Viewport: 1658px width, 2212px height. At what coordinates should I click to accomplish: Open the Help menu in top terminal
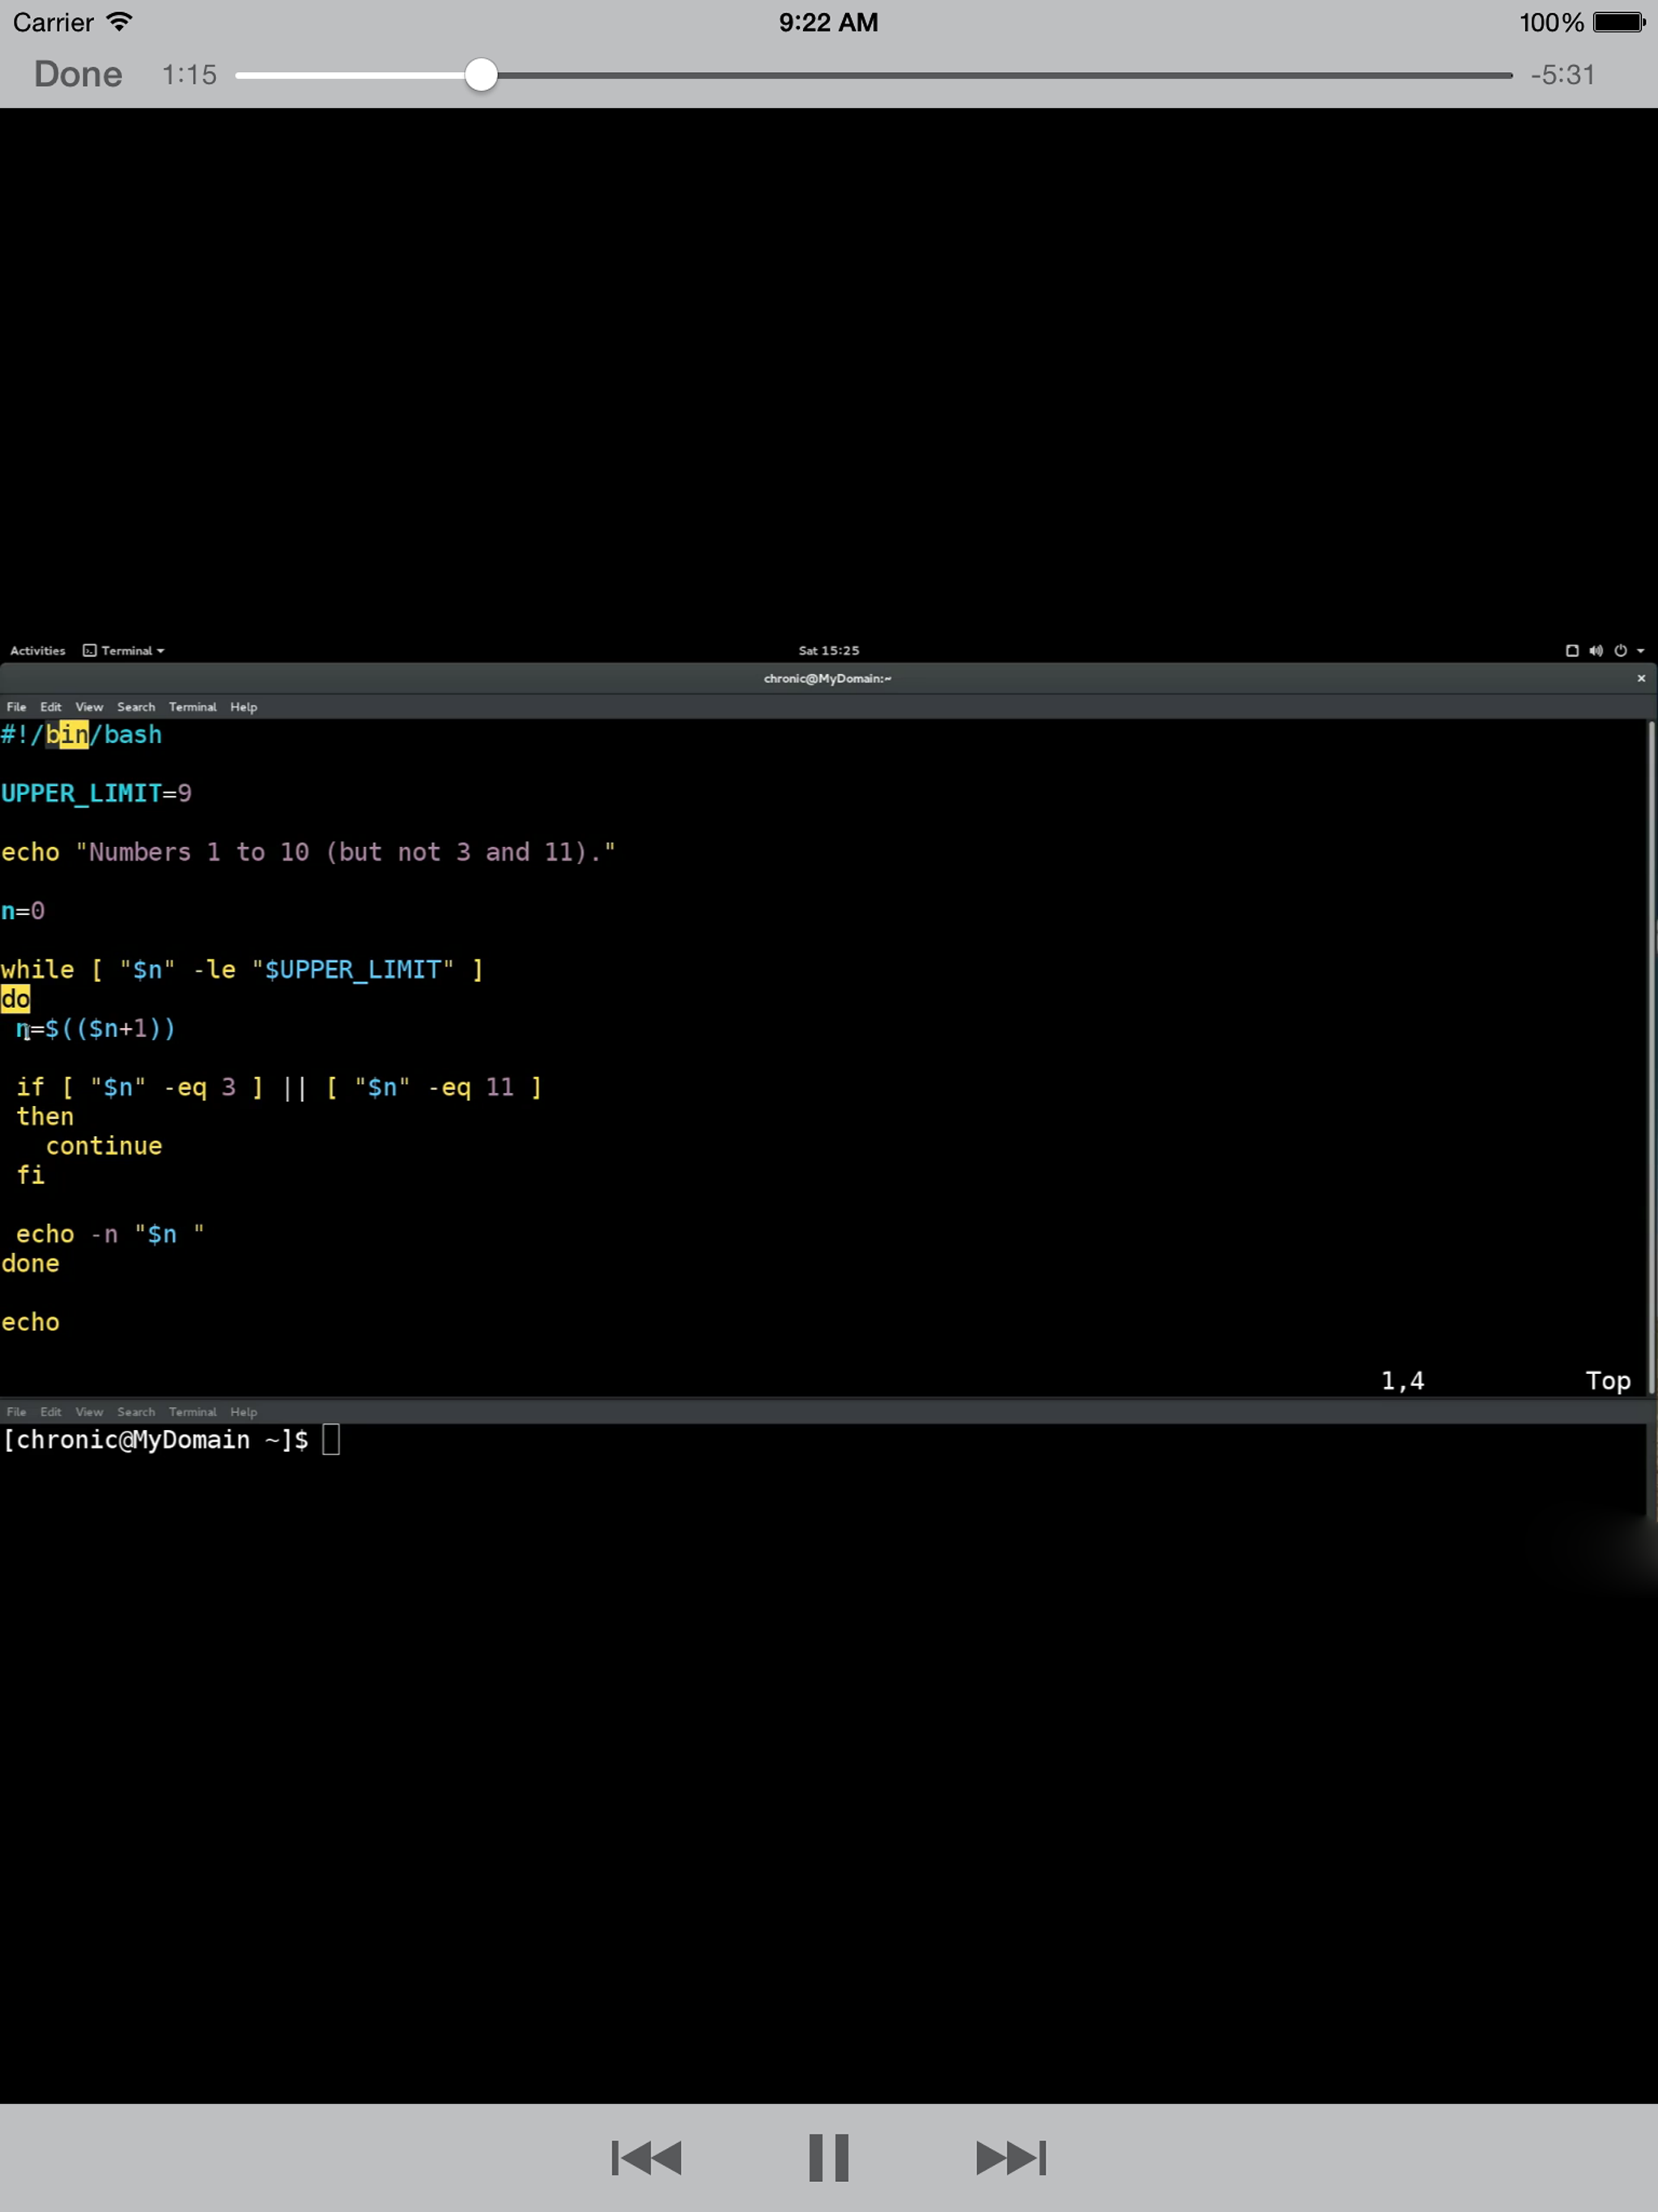click(243, 707)
